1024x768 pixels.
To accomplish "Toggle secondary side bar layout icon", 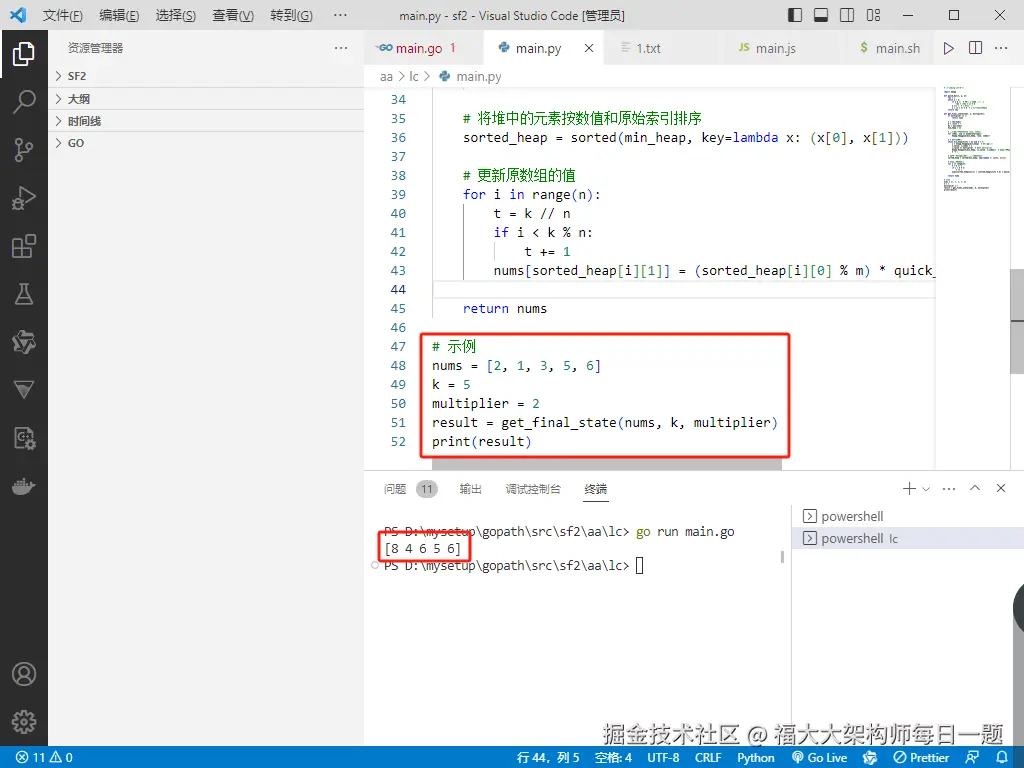I will click(x=847, y=15).
